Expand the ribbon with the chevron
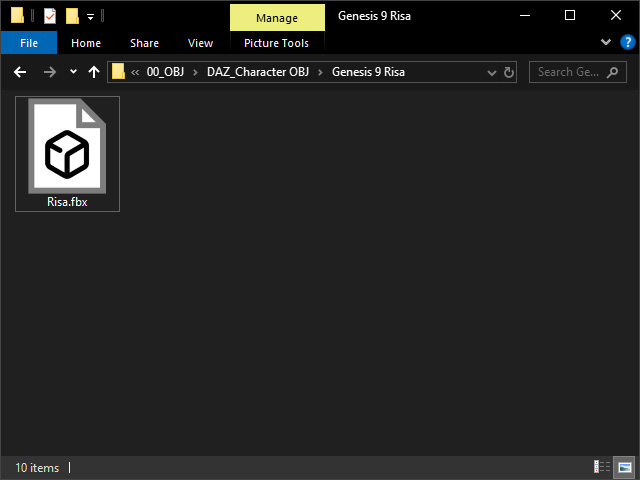 (606, 42)
